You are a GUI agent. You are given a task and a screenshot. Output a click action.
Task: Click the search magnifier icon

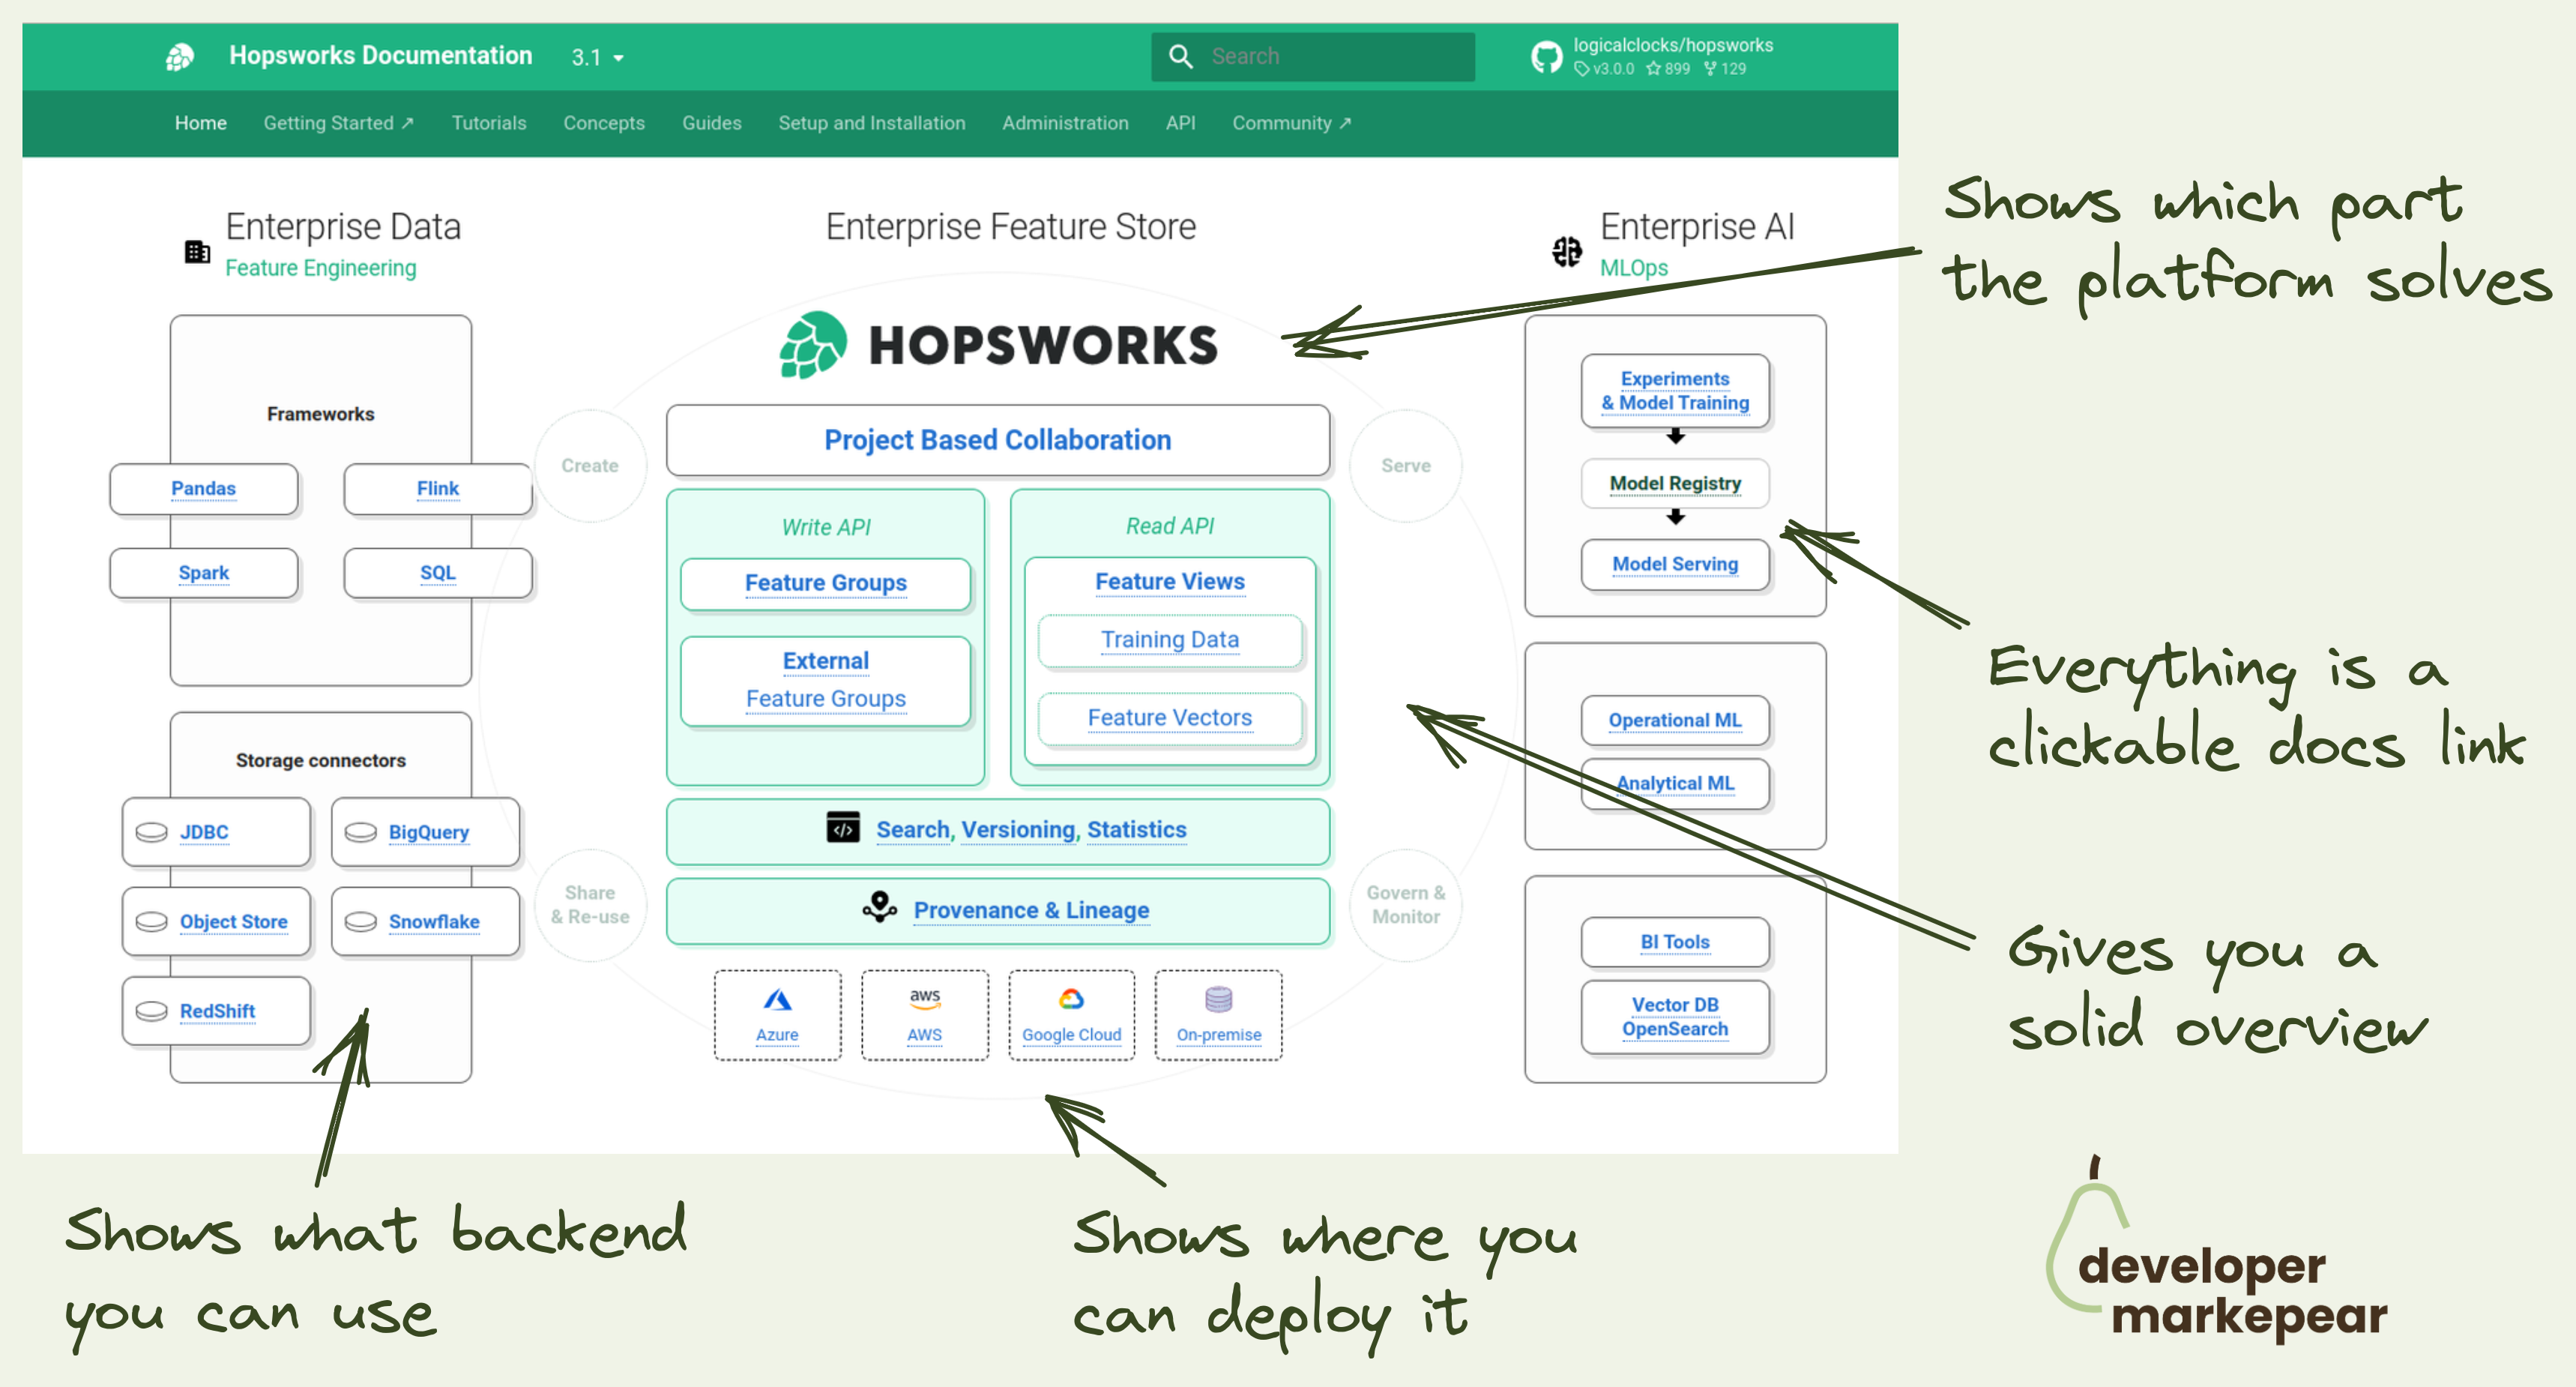click(1180, 57)
